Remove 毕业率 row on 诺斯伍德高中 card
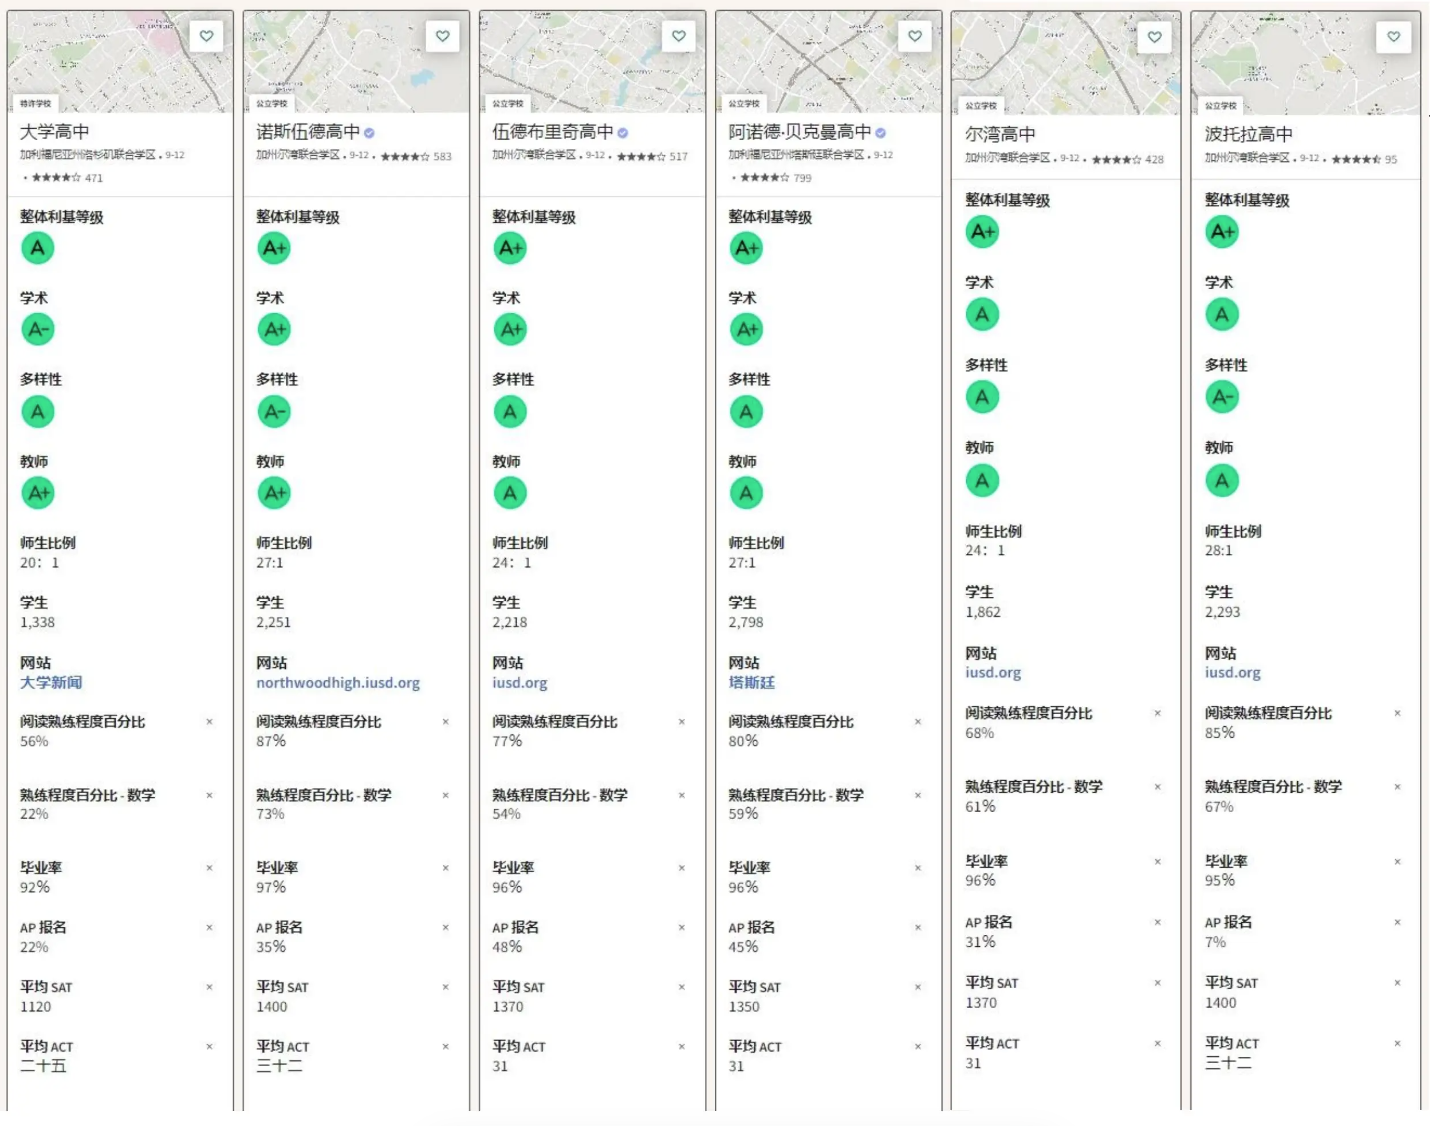This screenshot has width=1430, height=1126. click(x=445, y=868)
